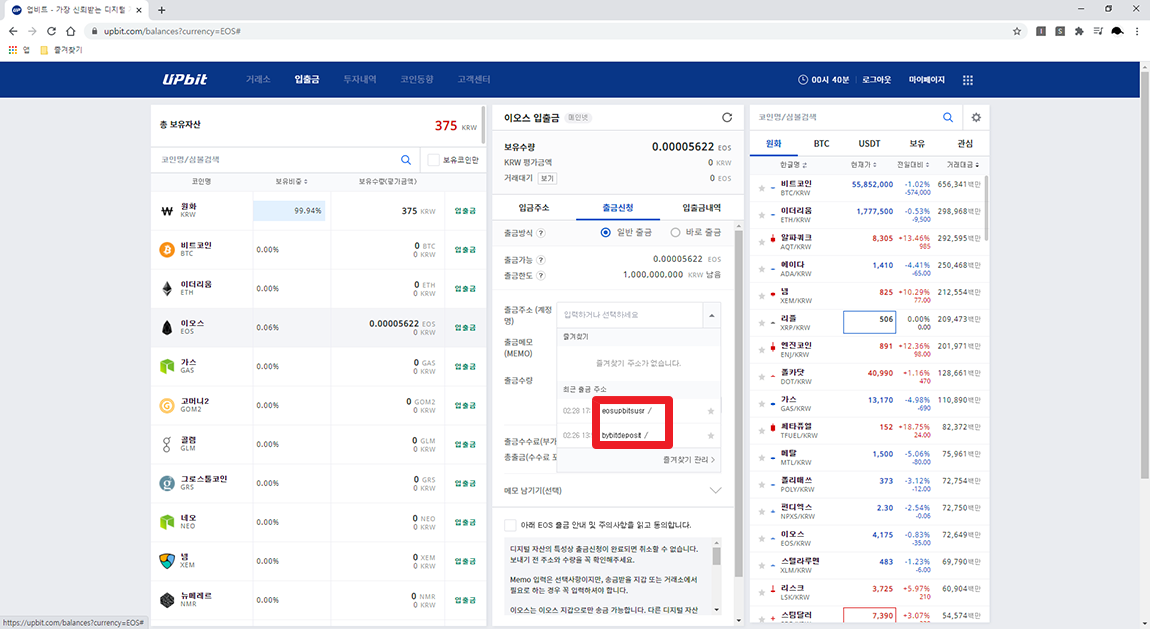The width and height of the screenshot is (1150, 629).
Task: Open market list settings gear
Action: pyautogui.click(x=976, y=117)
